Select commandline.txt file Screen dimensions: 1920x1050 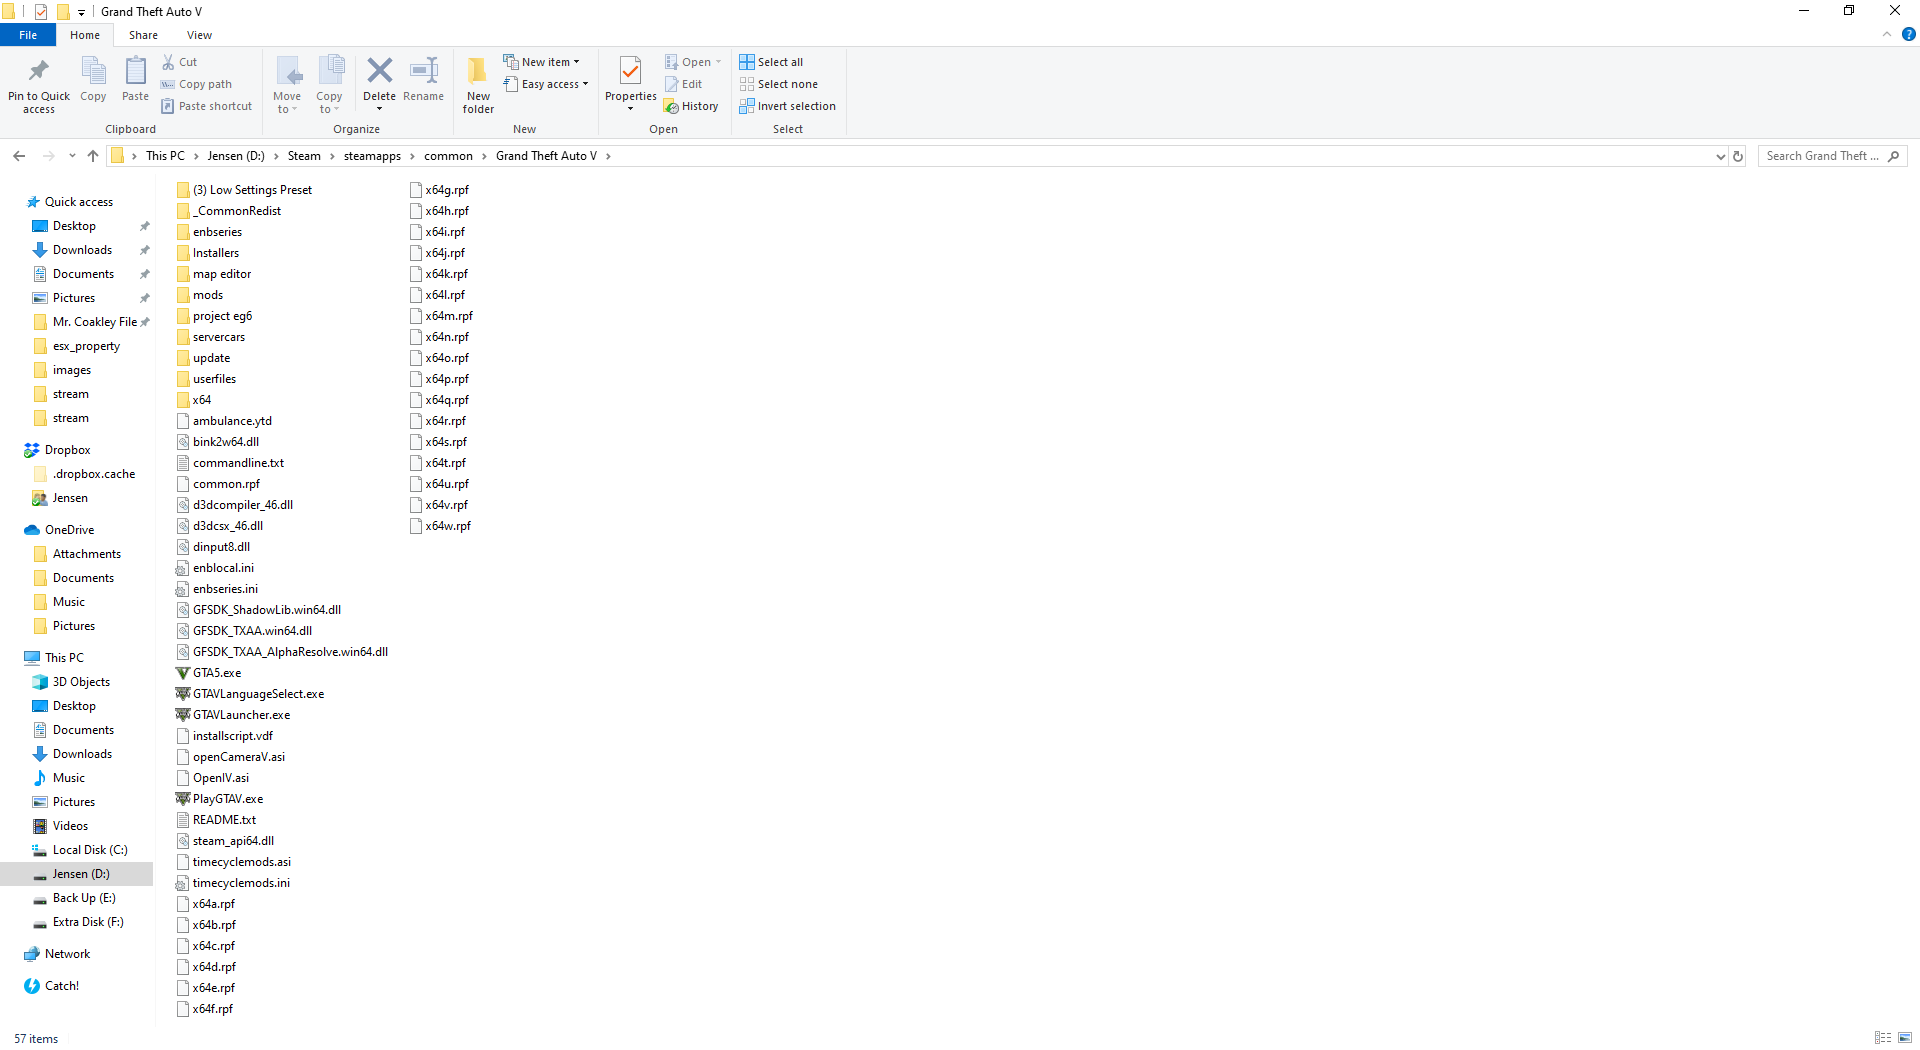238,463
